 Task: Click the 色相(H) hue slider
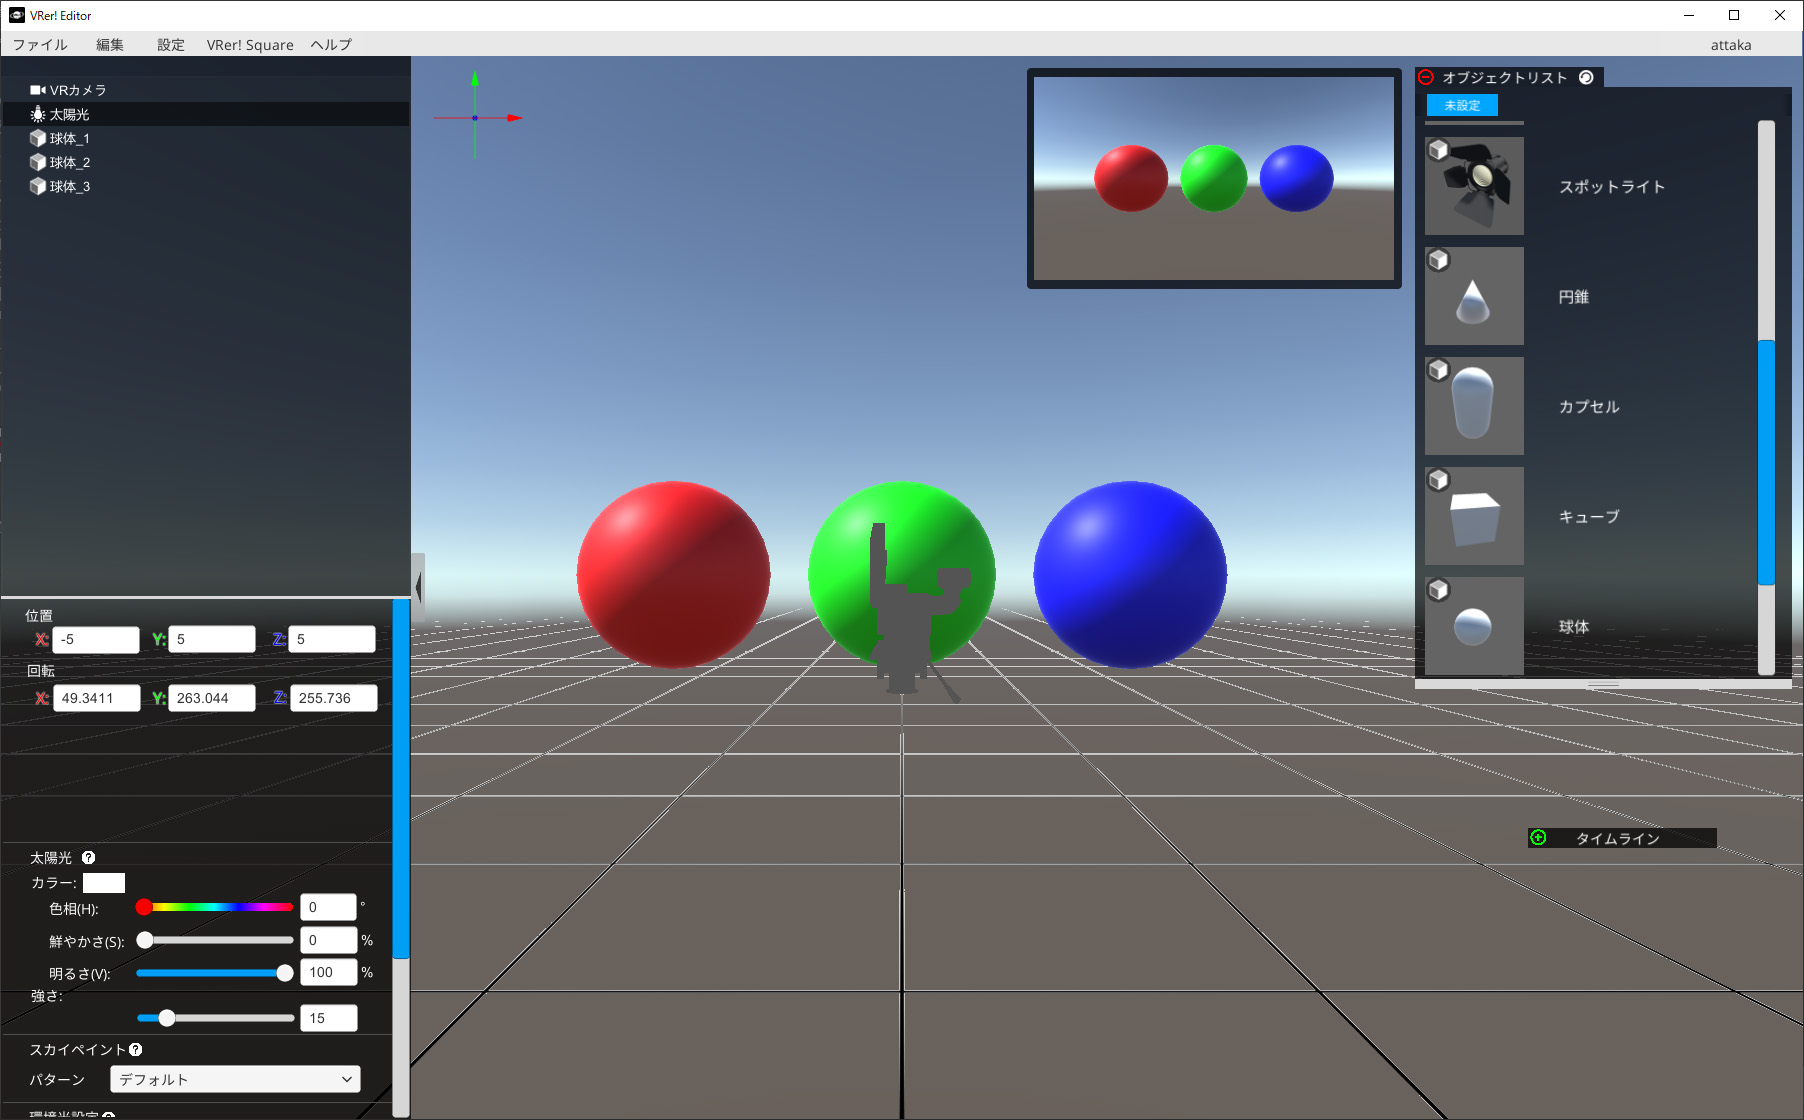pos(215,907)
